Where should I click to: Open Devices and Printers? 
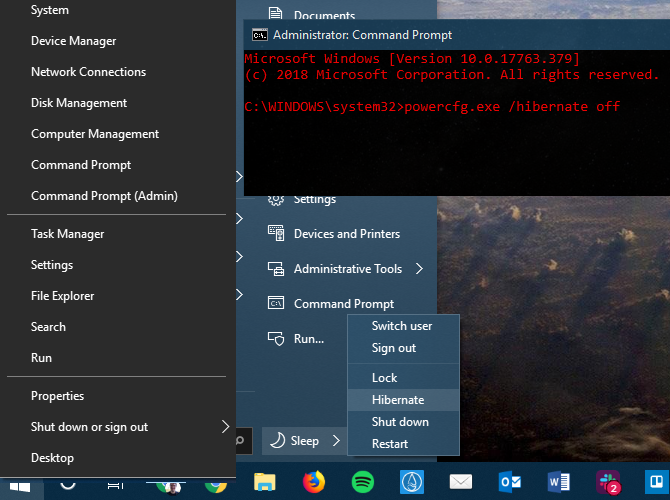(x=346, y=234)
